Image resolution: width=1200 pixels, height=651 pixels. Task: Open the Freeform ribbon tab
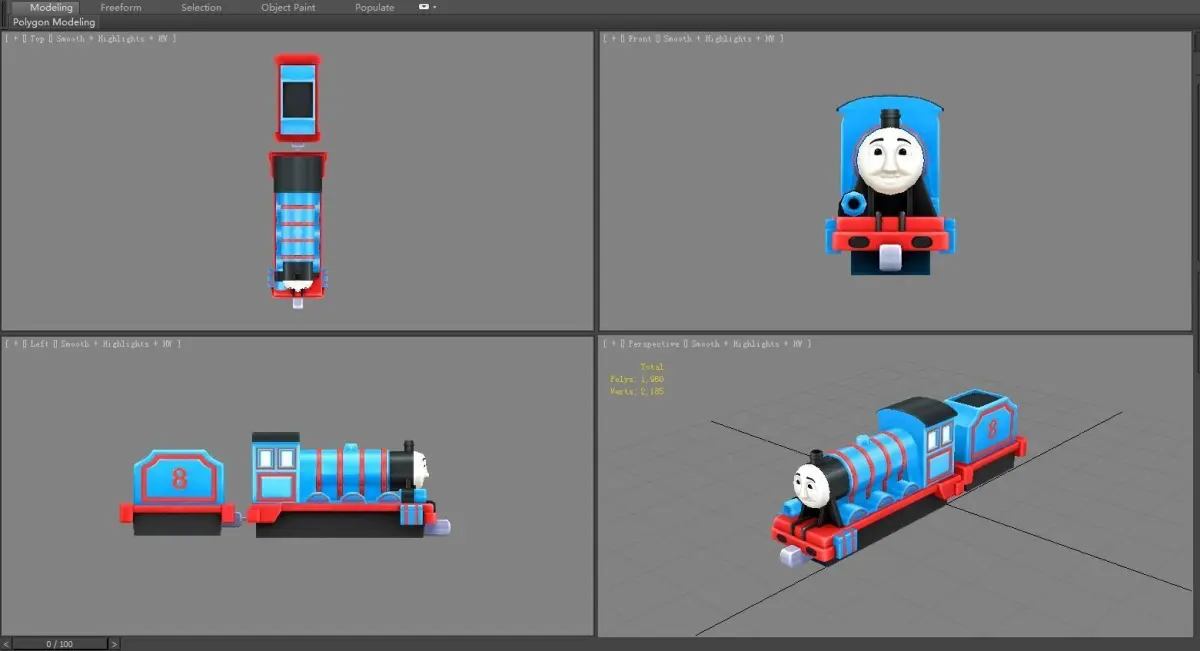point(121,7)
